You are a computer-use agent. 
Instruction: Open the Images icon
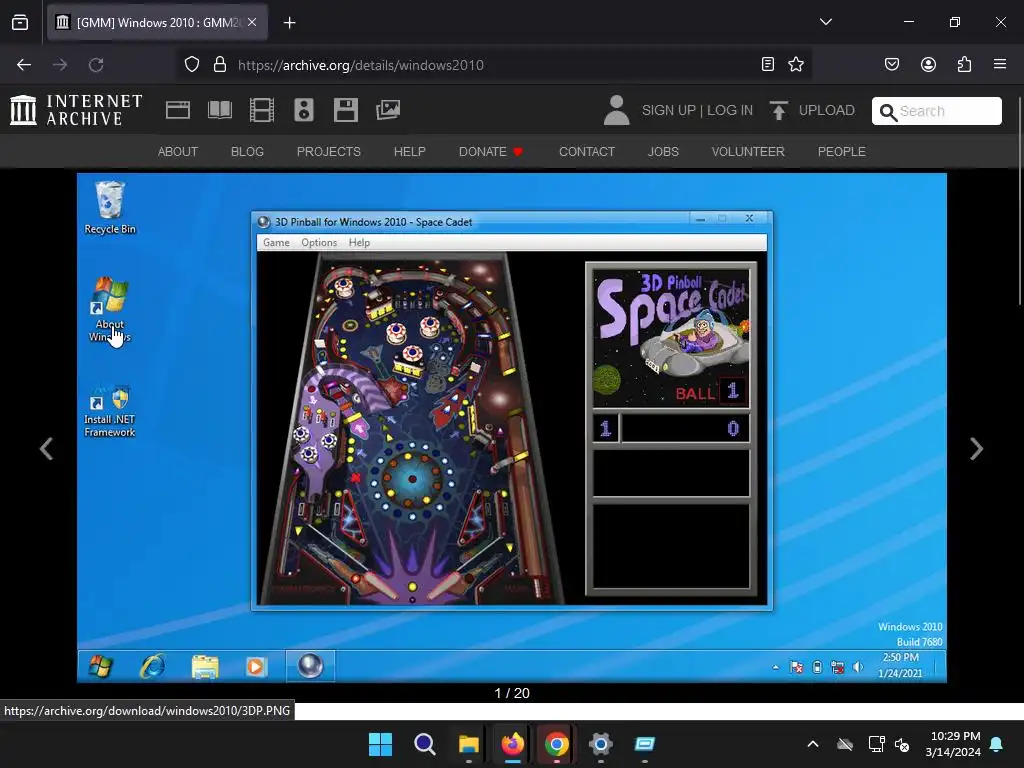[x=388, y=110]
